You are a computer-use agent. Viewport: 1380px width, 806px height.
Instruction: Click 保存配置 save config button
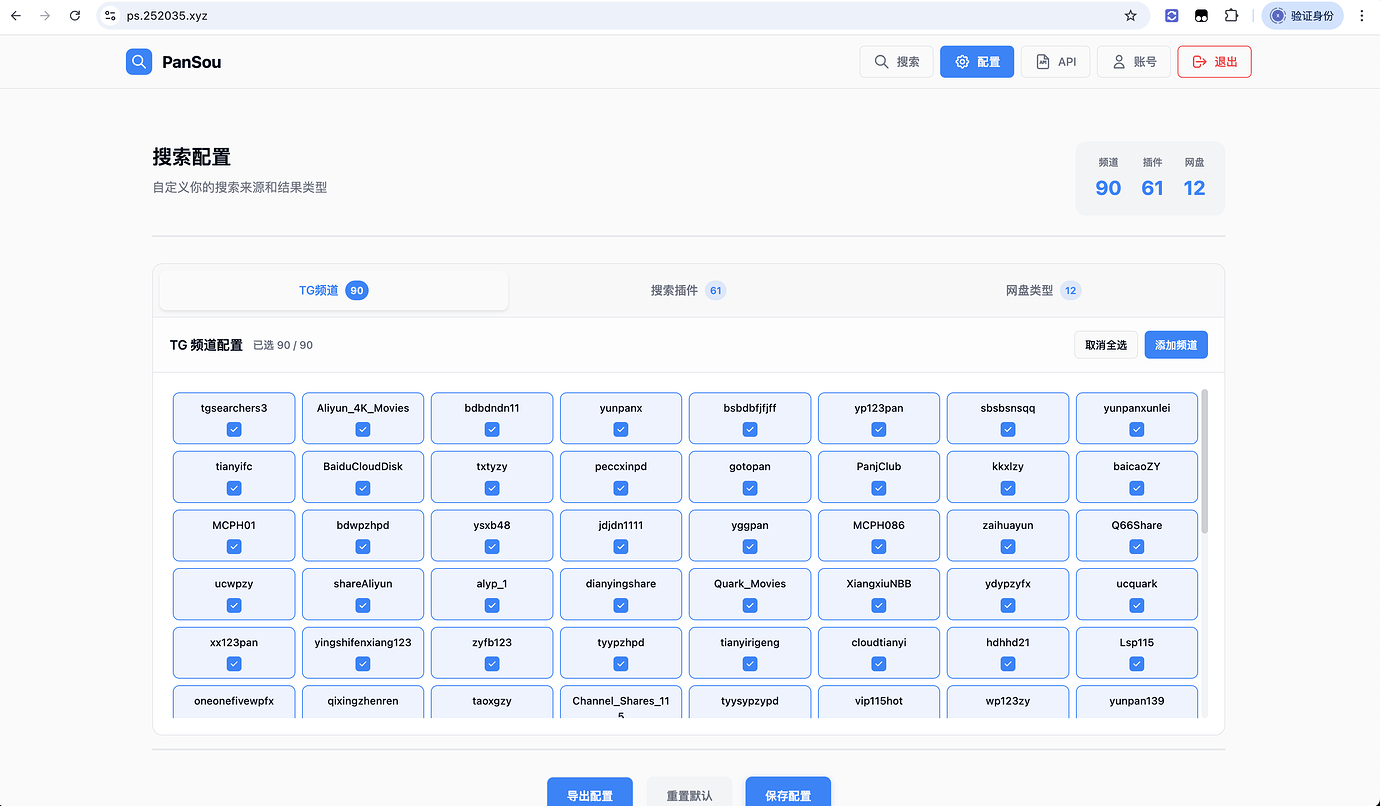pyautogui.click(x=788, y=792)
